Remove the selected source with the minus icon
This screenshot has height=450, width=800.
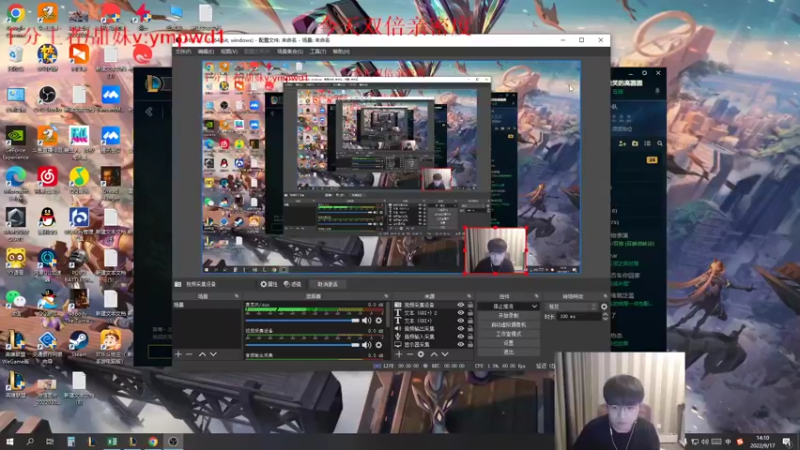(410, 354)
